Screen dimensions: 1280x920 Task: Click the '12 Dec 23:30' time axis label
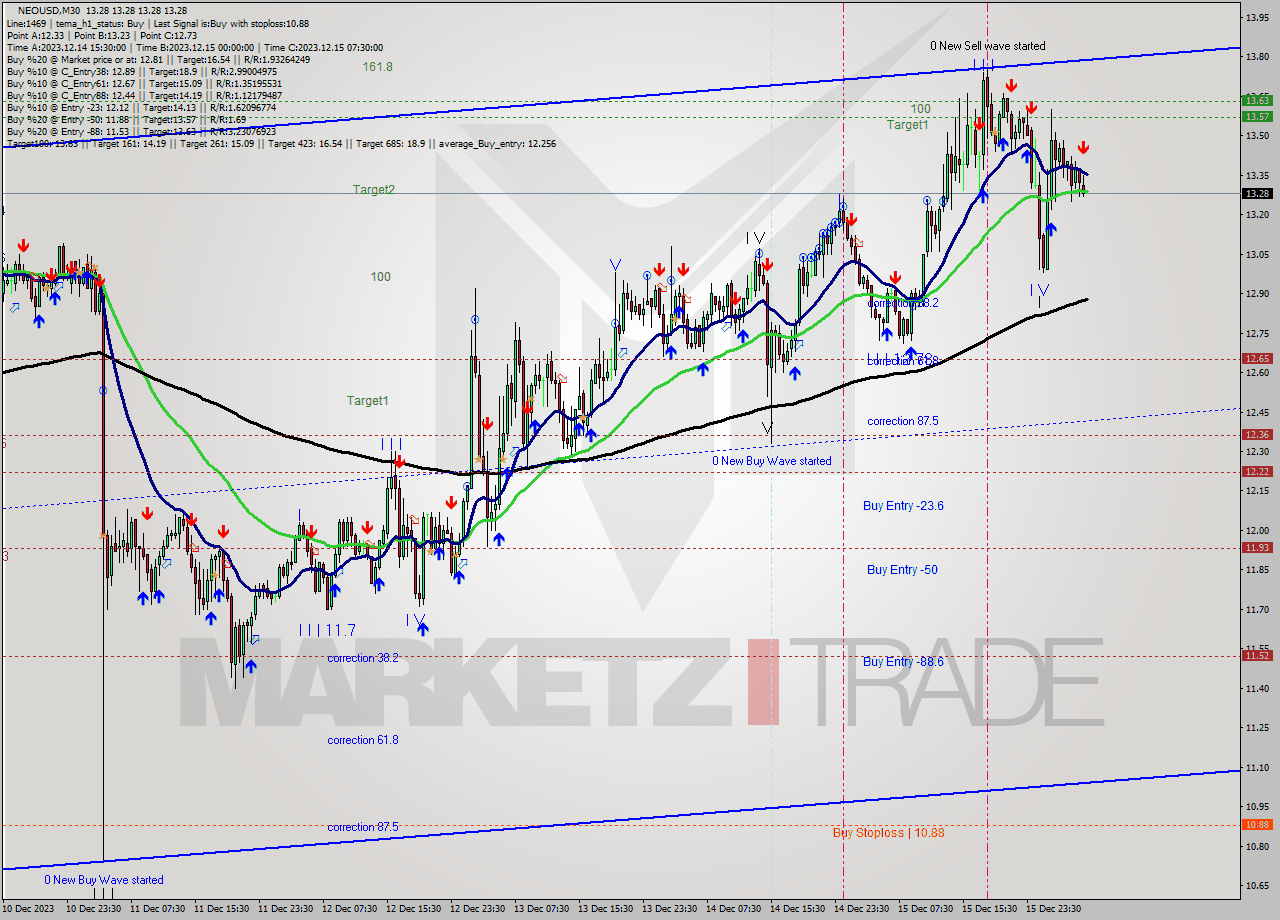click(478, 909)
